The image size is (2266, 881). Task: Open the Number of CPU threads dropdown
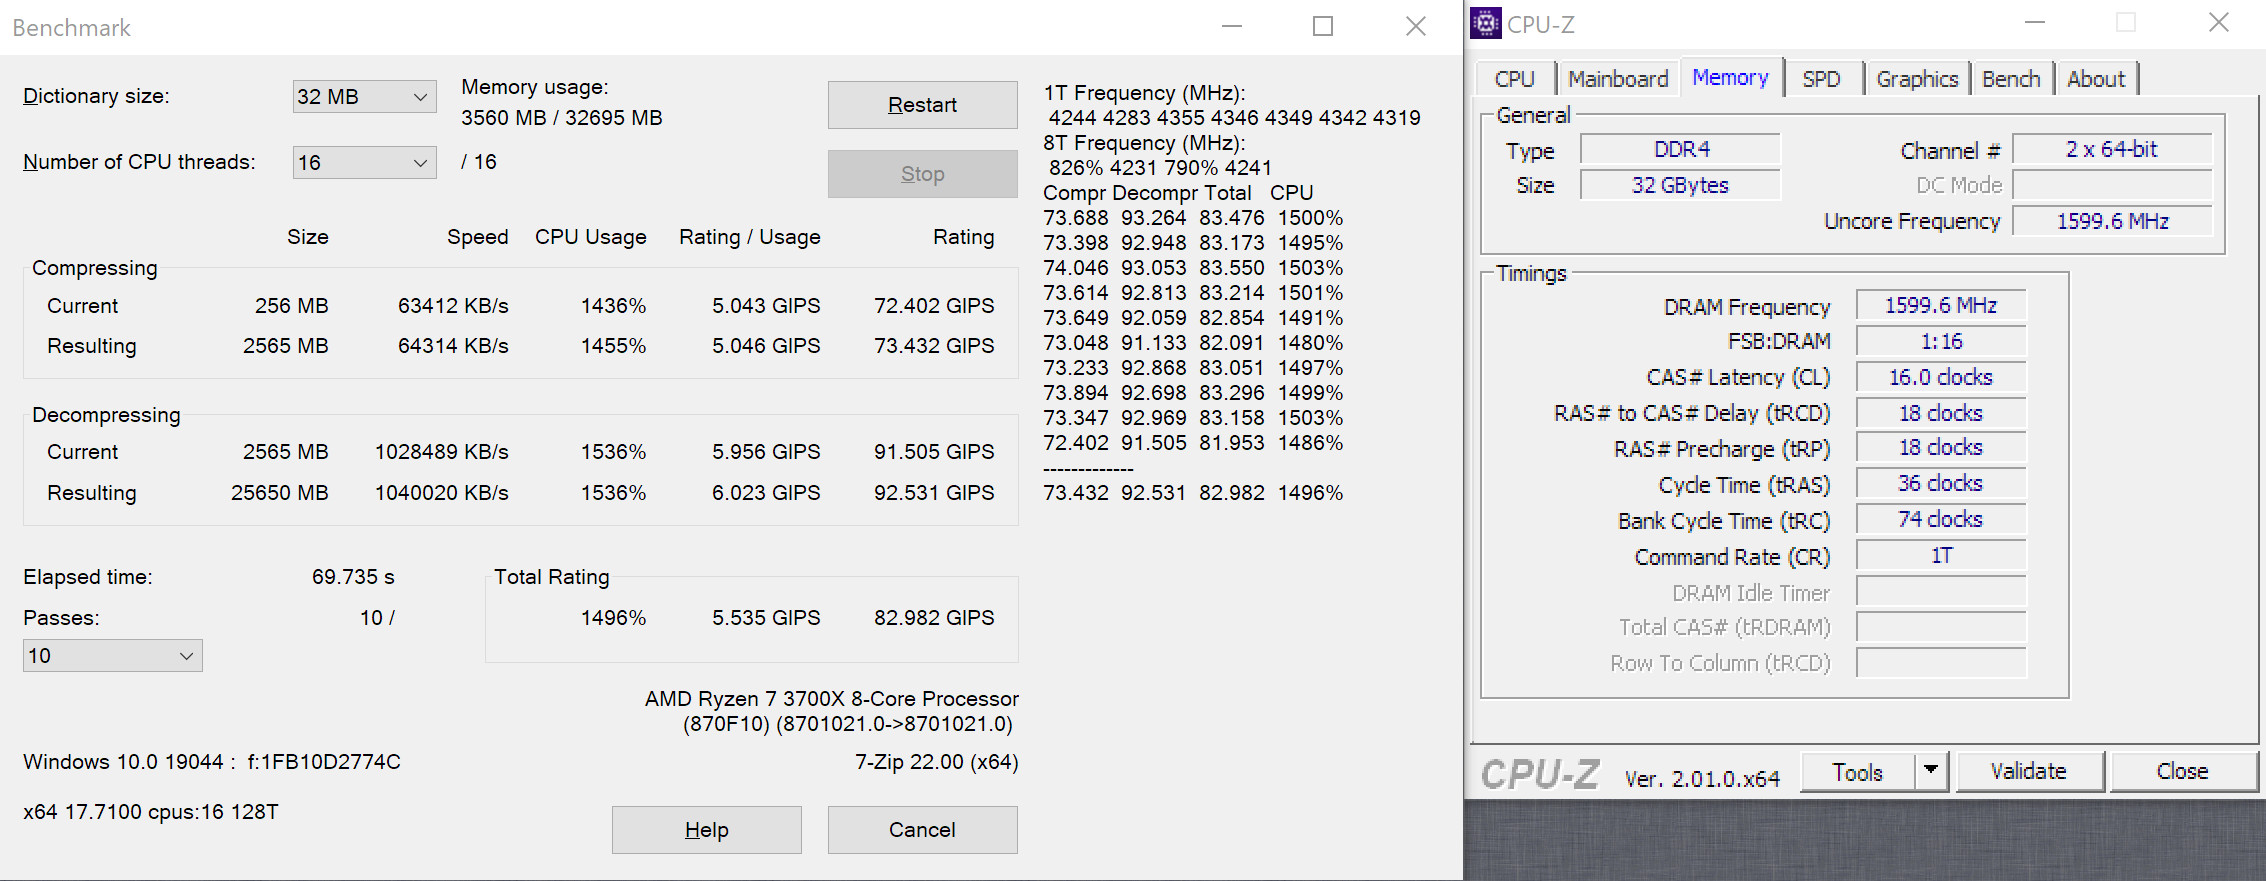[364, 162]
